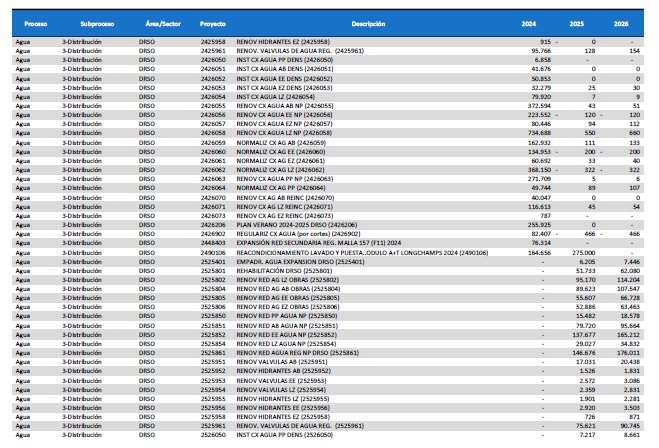Viewport: 659px width, 448px height.
Task: Select the Proyecto column header
Action: coord(212,21)
